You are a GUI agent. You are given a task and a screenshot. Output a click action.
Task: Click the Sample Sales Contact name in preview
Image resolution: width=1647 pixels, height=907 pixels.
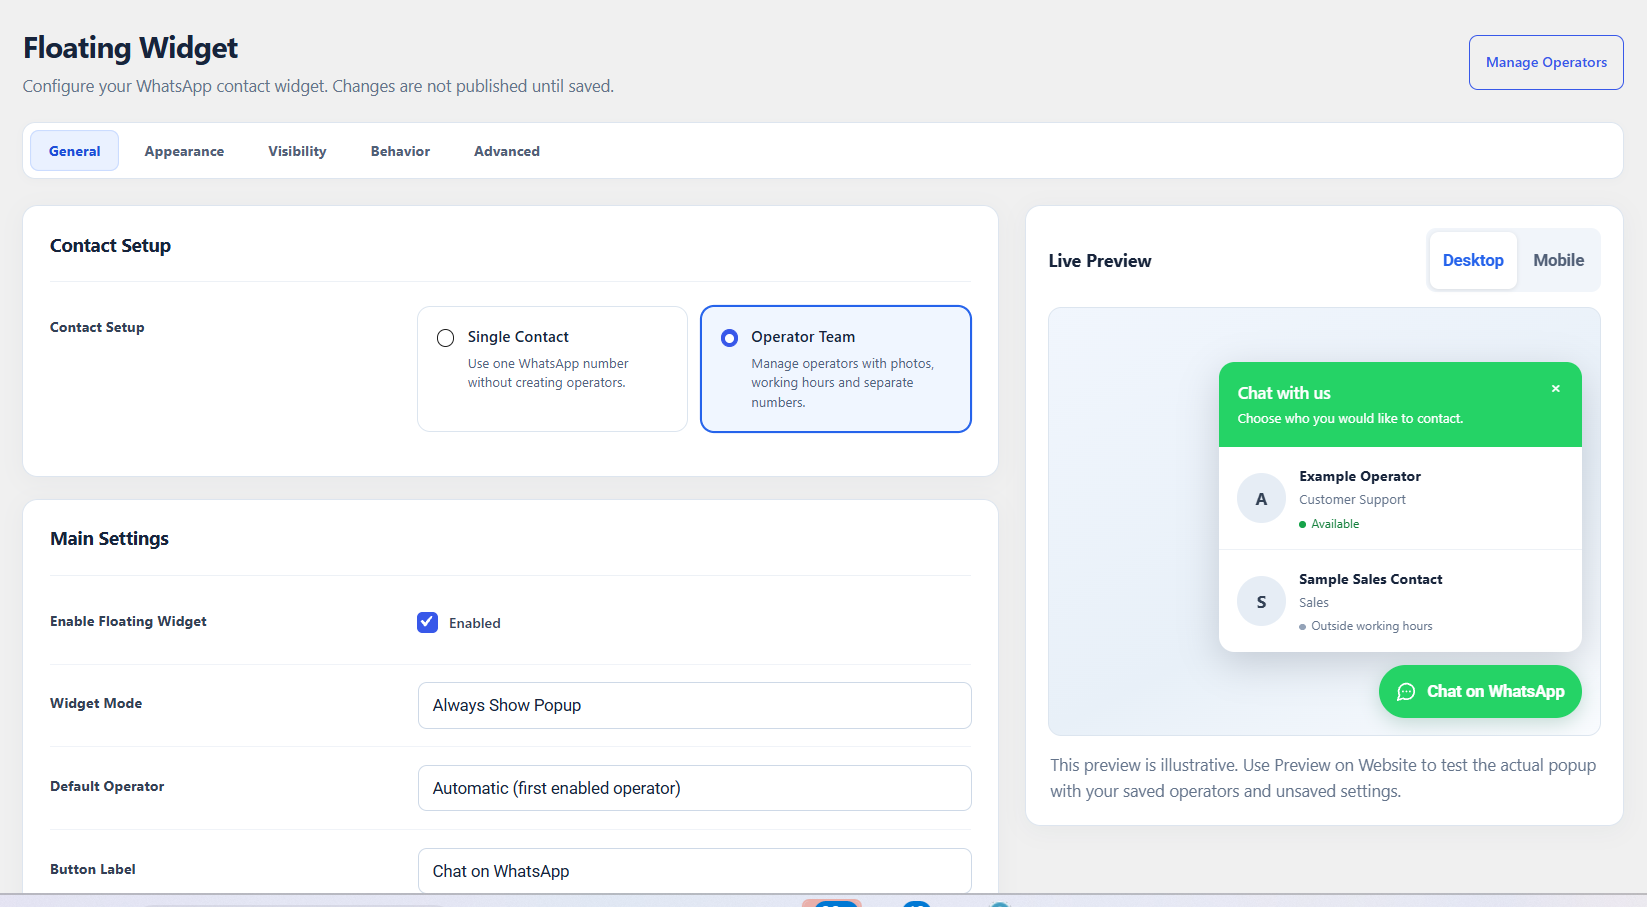tap(1370, 579)
